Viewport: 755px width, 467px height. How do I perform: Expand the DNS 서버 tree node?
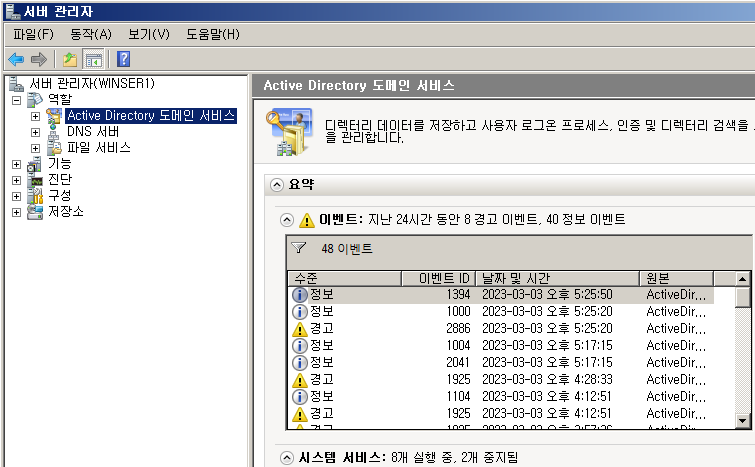(x=35, y=132)
